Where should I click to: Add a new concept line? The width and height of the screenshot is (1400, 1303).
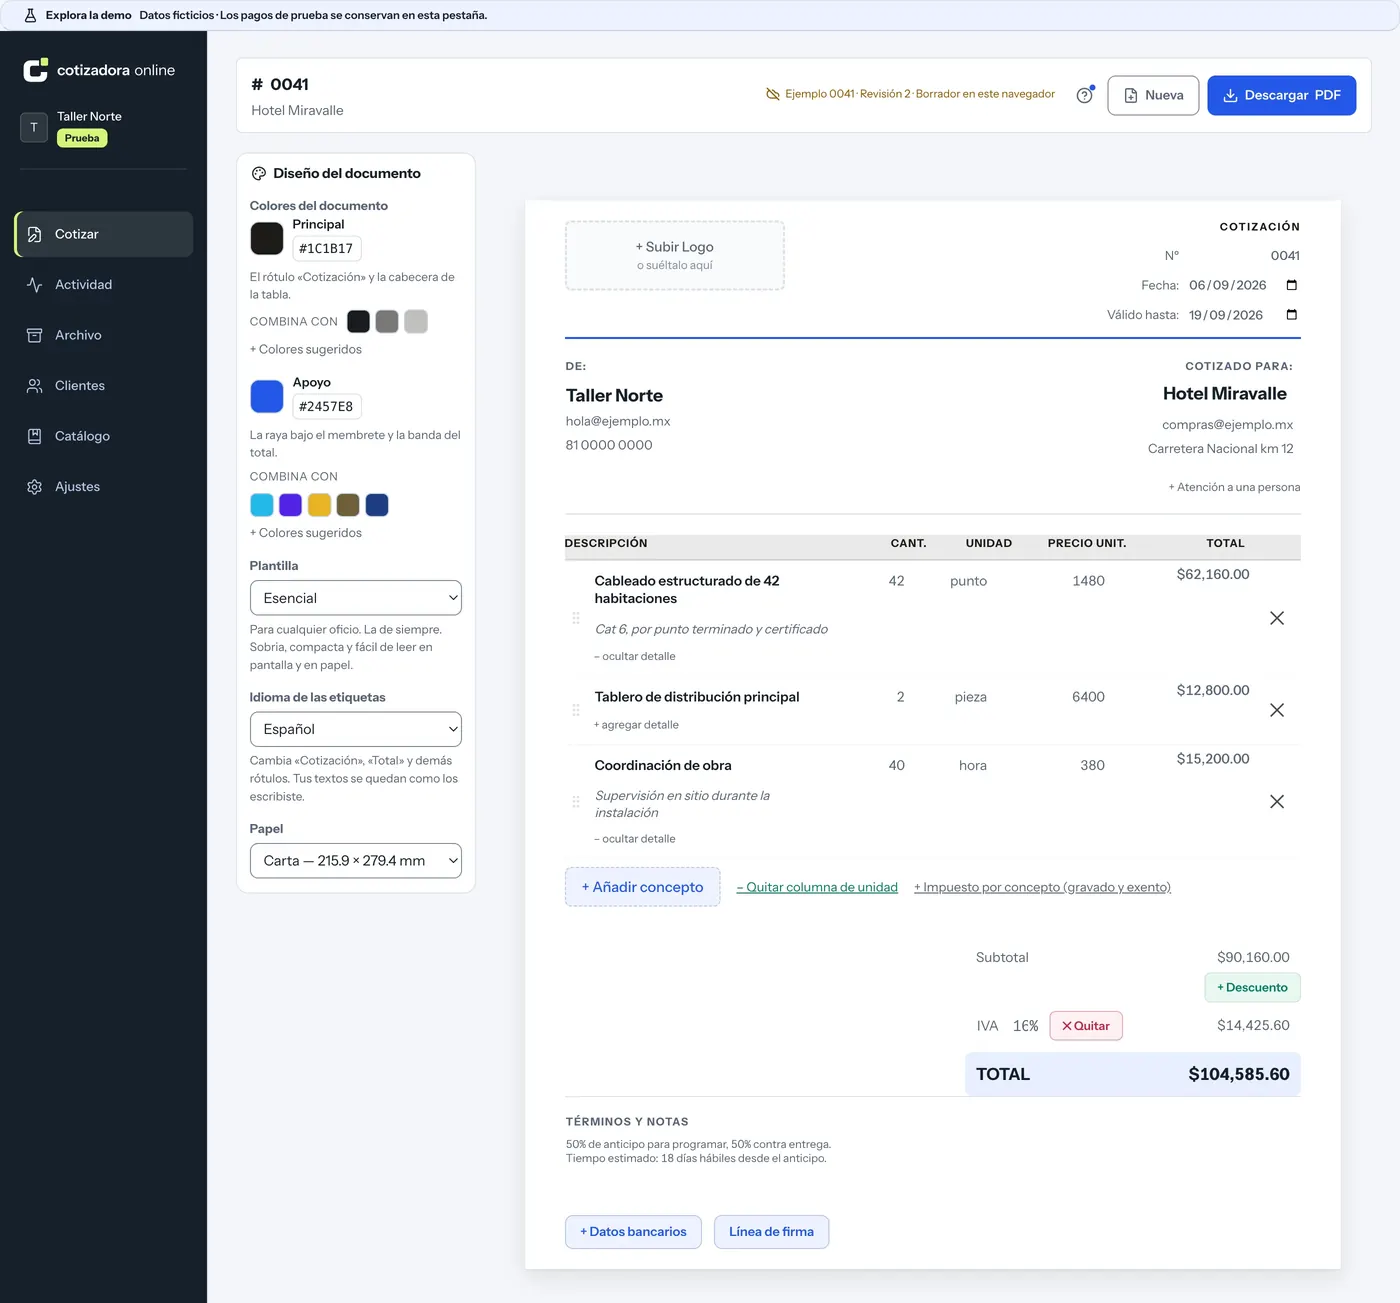pyautogui.click(x=643, y=887)
